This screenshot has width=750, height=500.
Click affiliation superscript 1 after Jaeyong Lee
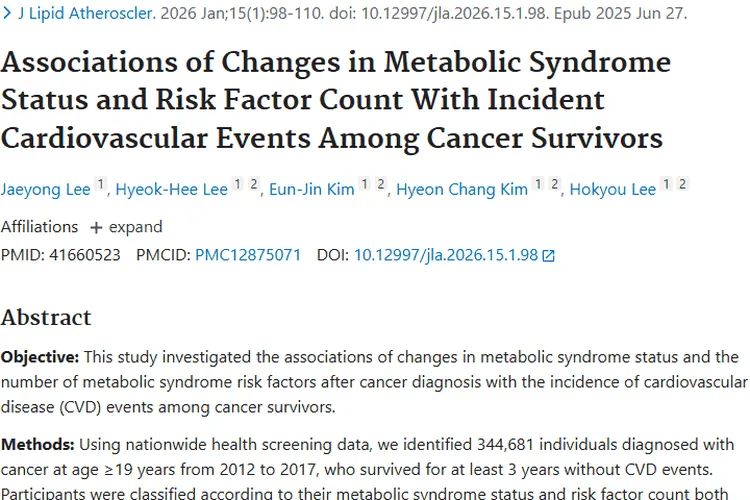click(x=100, y=185)
